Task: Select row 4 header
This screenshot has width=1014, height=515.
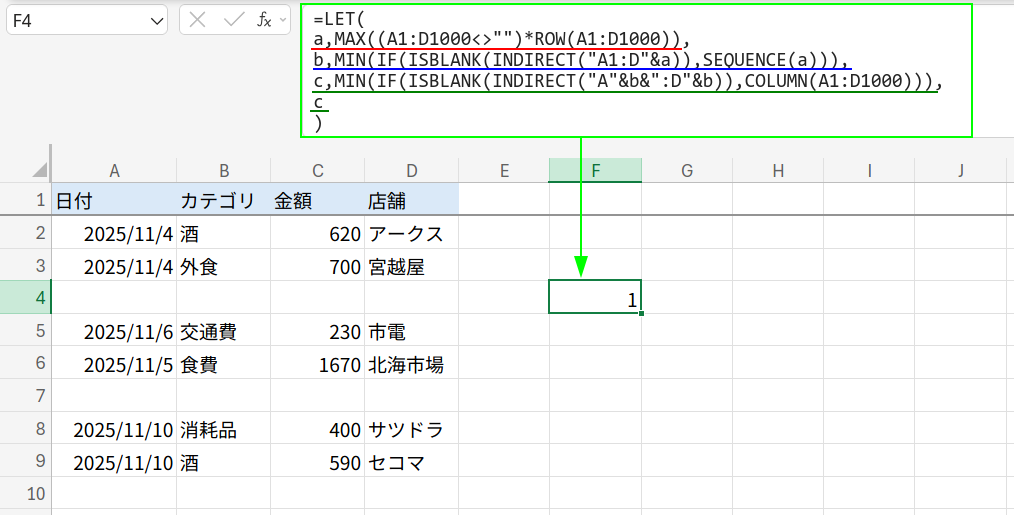Action: pos(25,298)
